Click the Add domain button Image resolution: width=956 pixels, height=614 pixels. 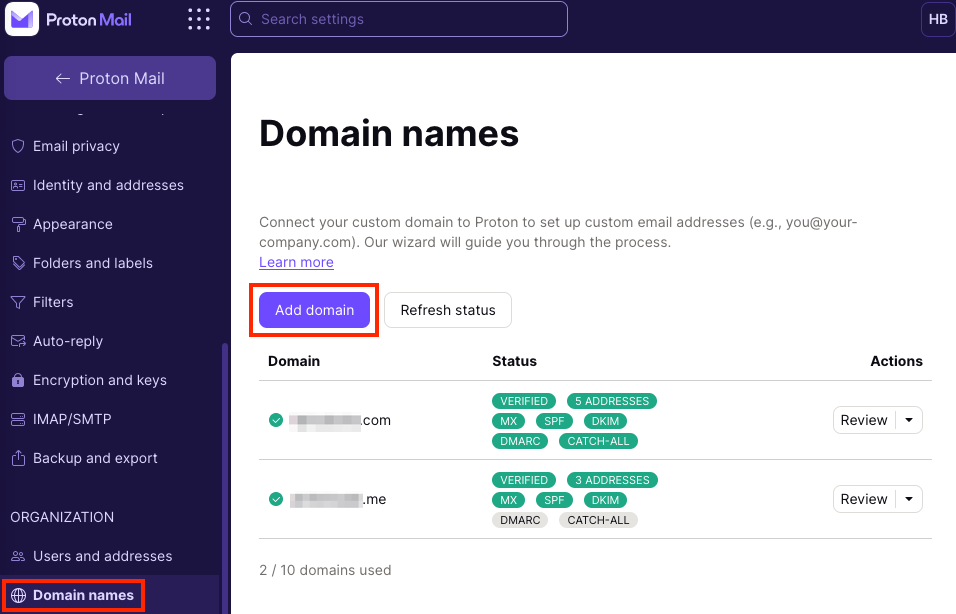314,310
